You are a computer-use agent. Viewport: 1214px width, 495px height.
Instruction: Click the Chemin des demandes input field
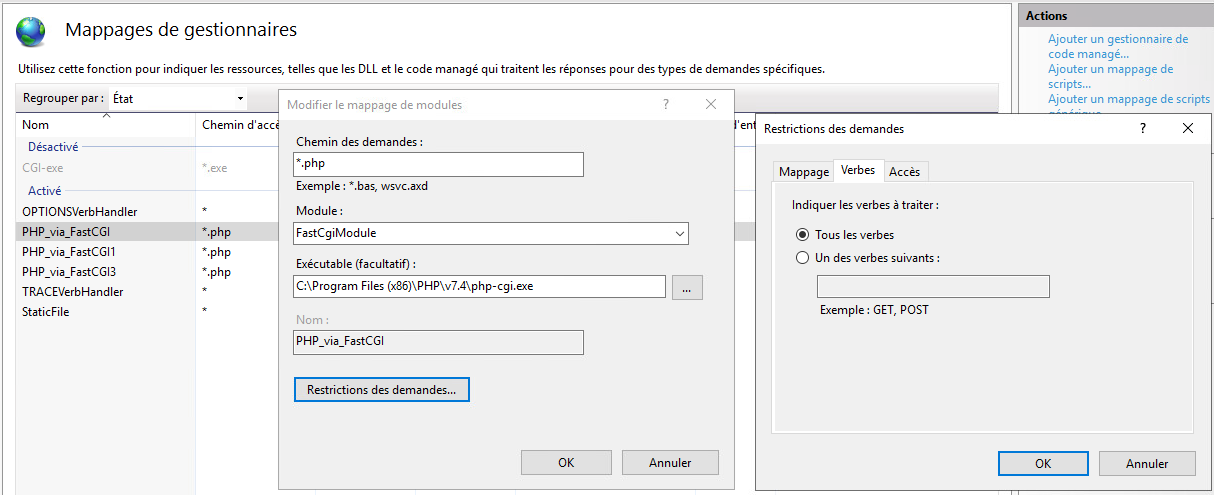[438, 164]
